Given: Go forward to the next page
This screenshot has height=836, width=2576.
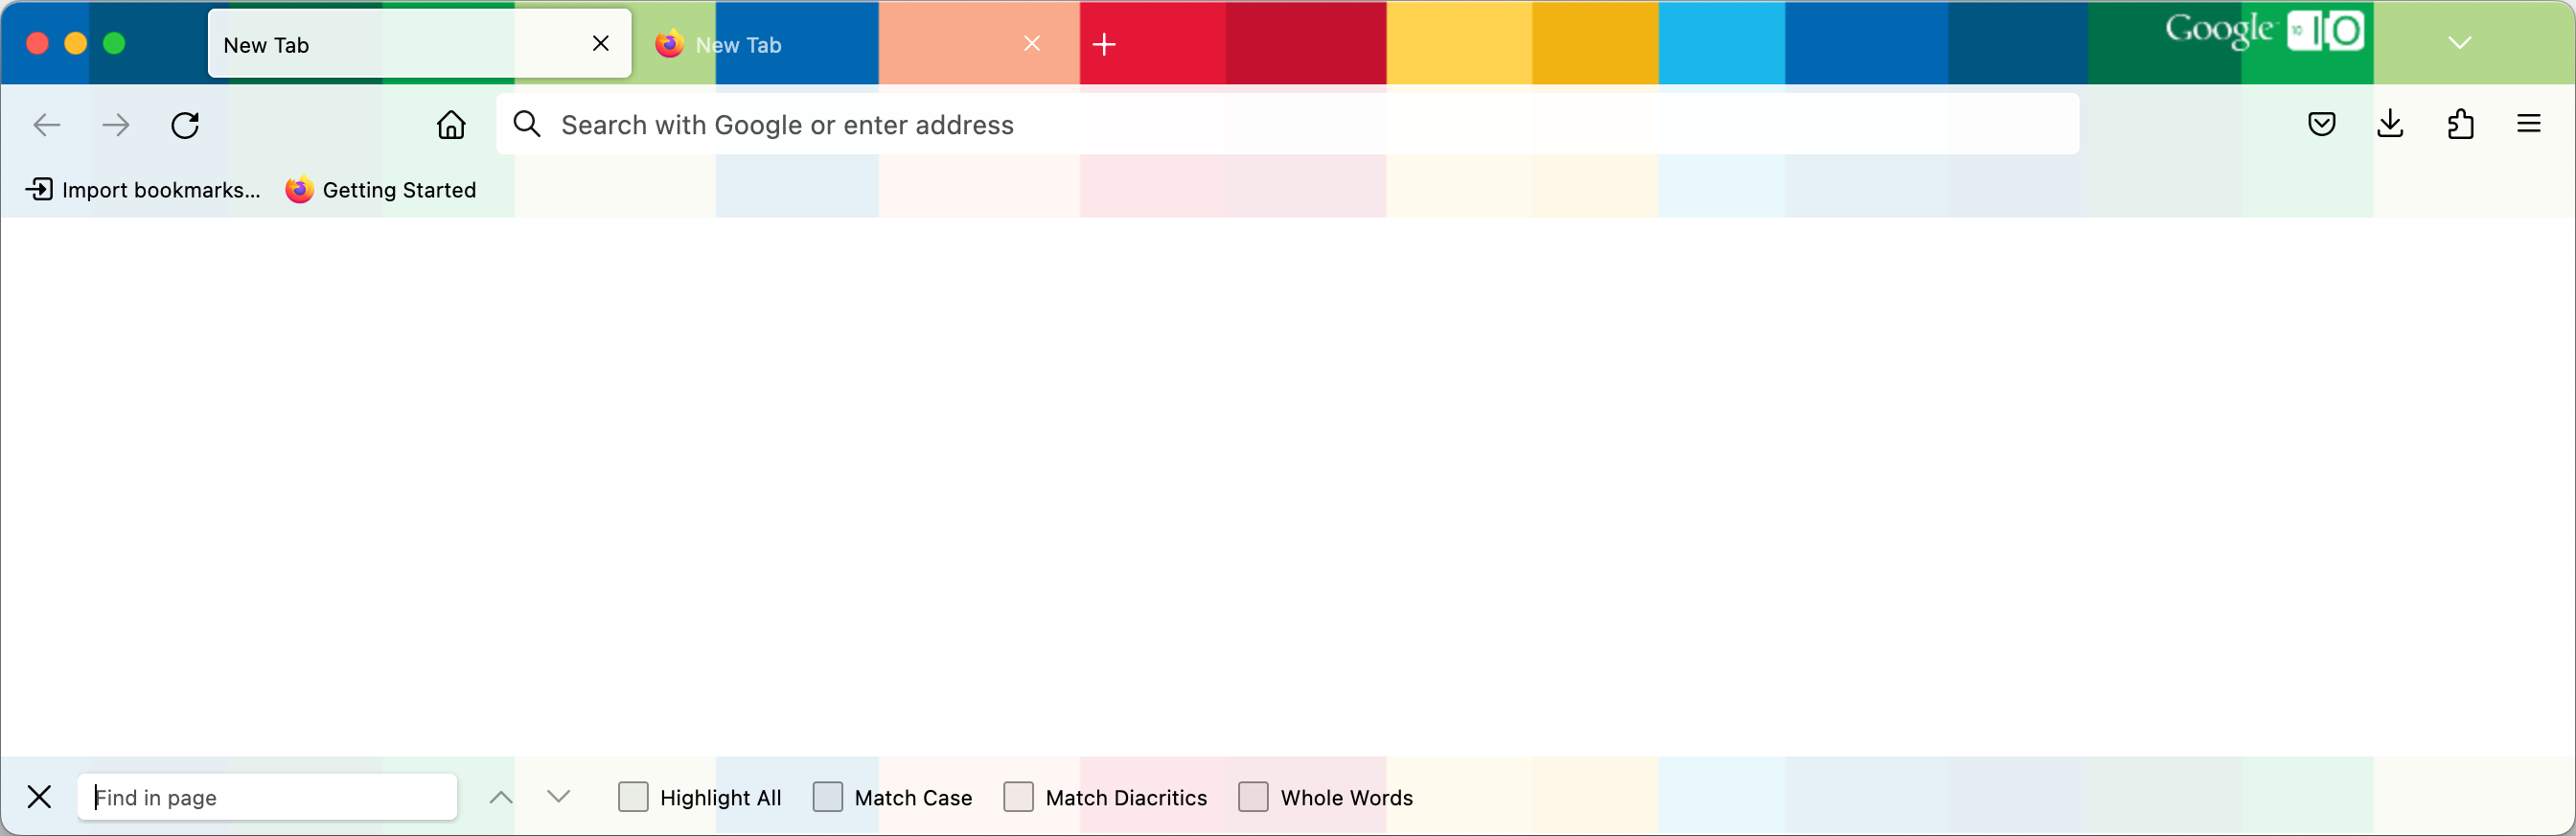Looking at the screenshot, I should point(116,125).
